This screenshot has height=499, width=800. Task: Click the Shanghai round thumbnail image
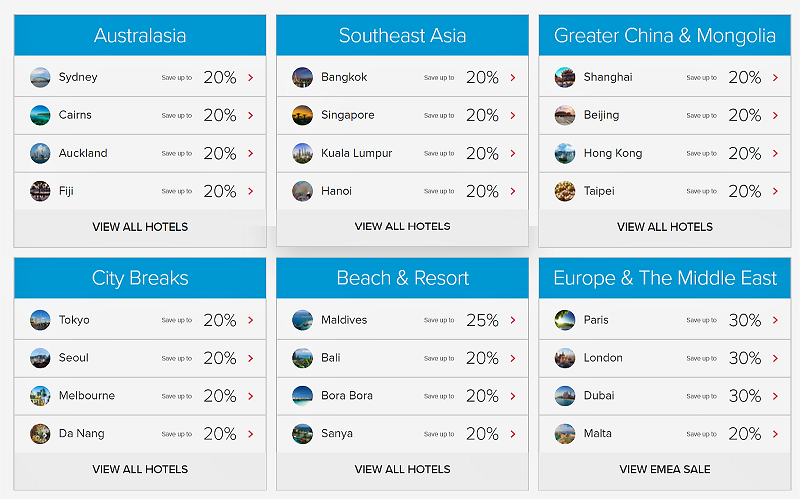tap(565, 78)
